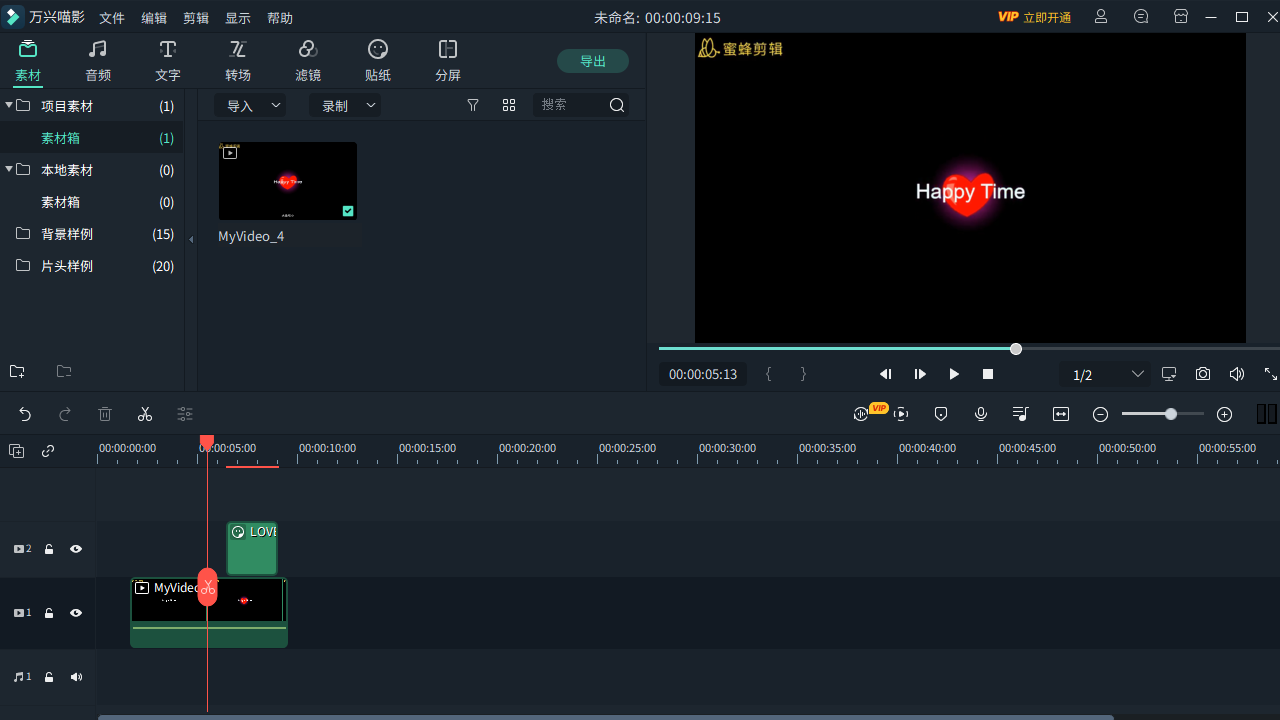Open the 1/2 playback quality dropdown
The width and height of the screenshot is (1280, 720).
click(1104, 374)
